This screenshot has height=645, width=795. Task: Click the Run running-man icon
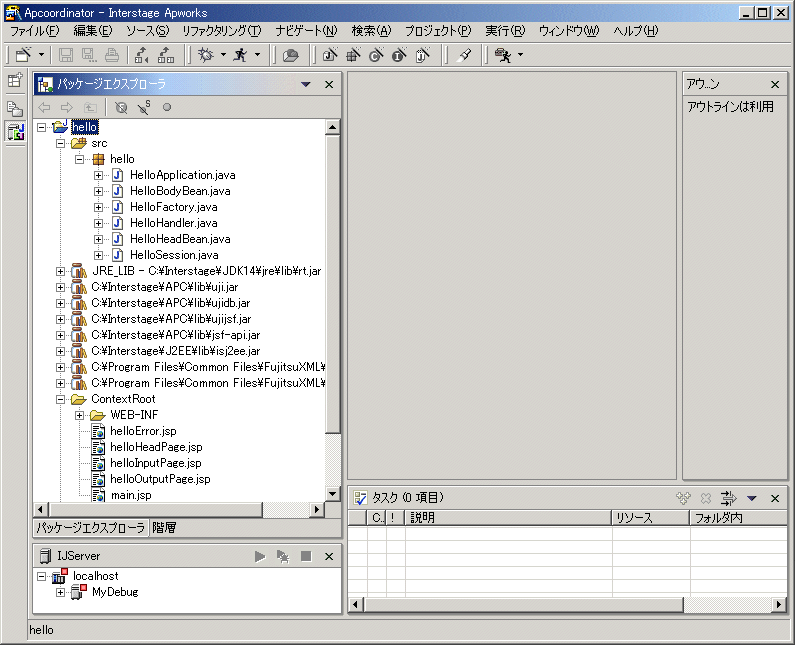pyautogui.click(x=240, y=54)
